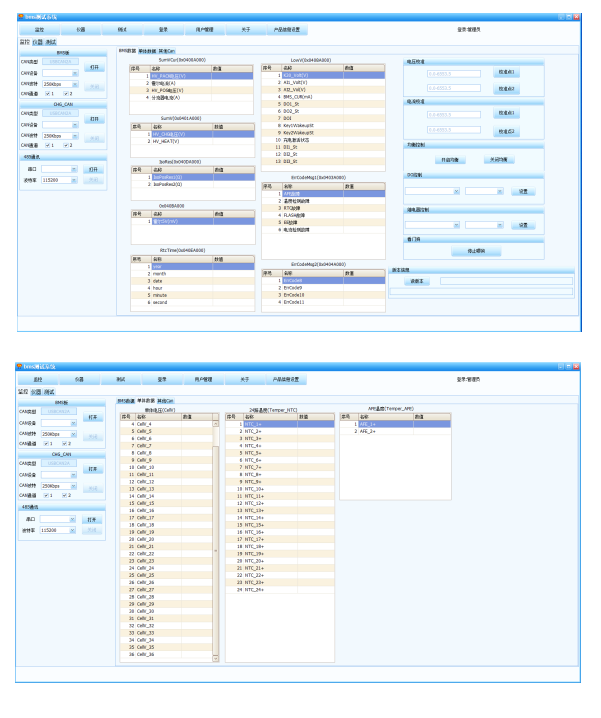Open the 用户管理 menu in the upper window
Screen dimensions: 601x718
204,30
